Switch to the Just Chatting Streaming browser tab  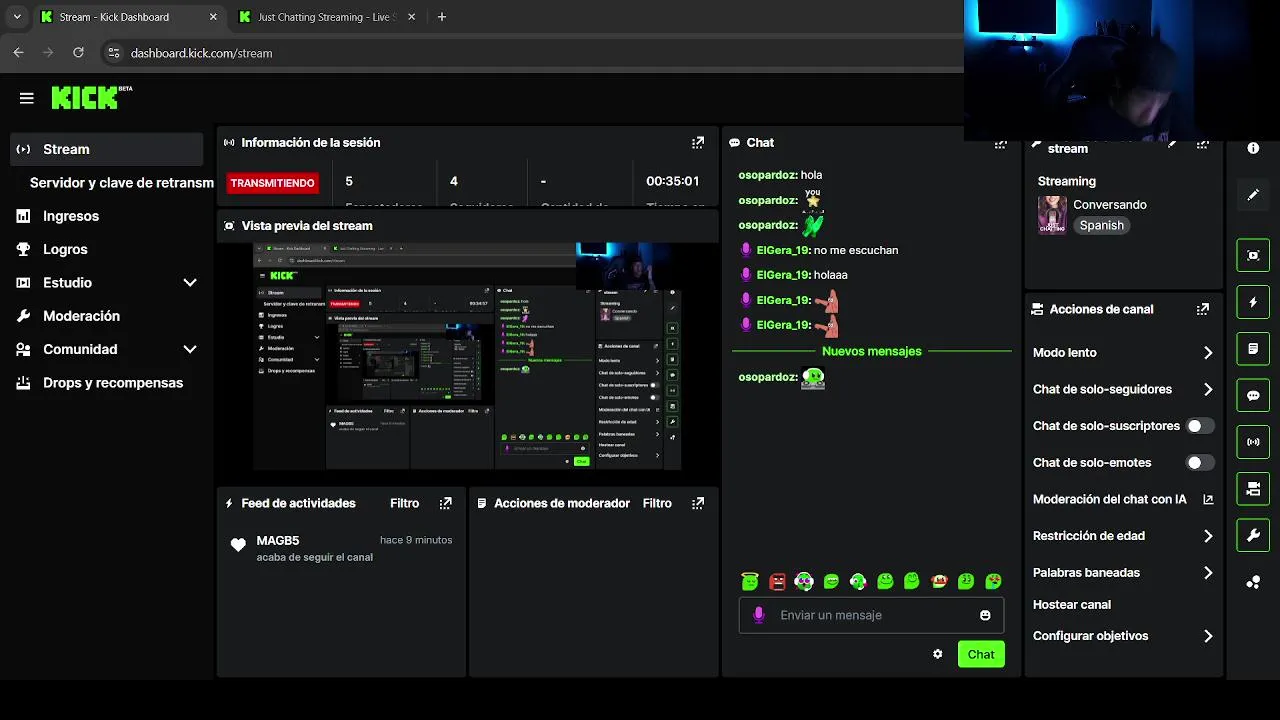tap(326, 17)
